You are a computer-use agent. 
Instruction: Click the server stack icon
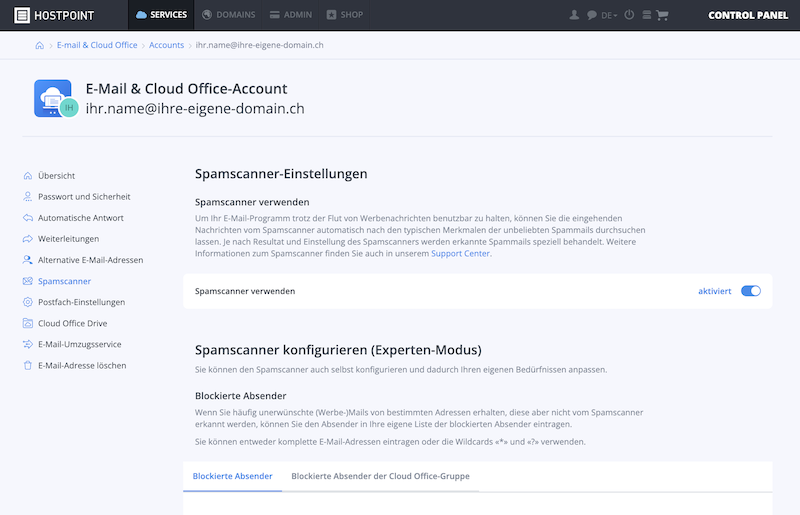(646, 15)
